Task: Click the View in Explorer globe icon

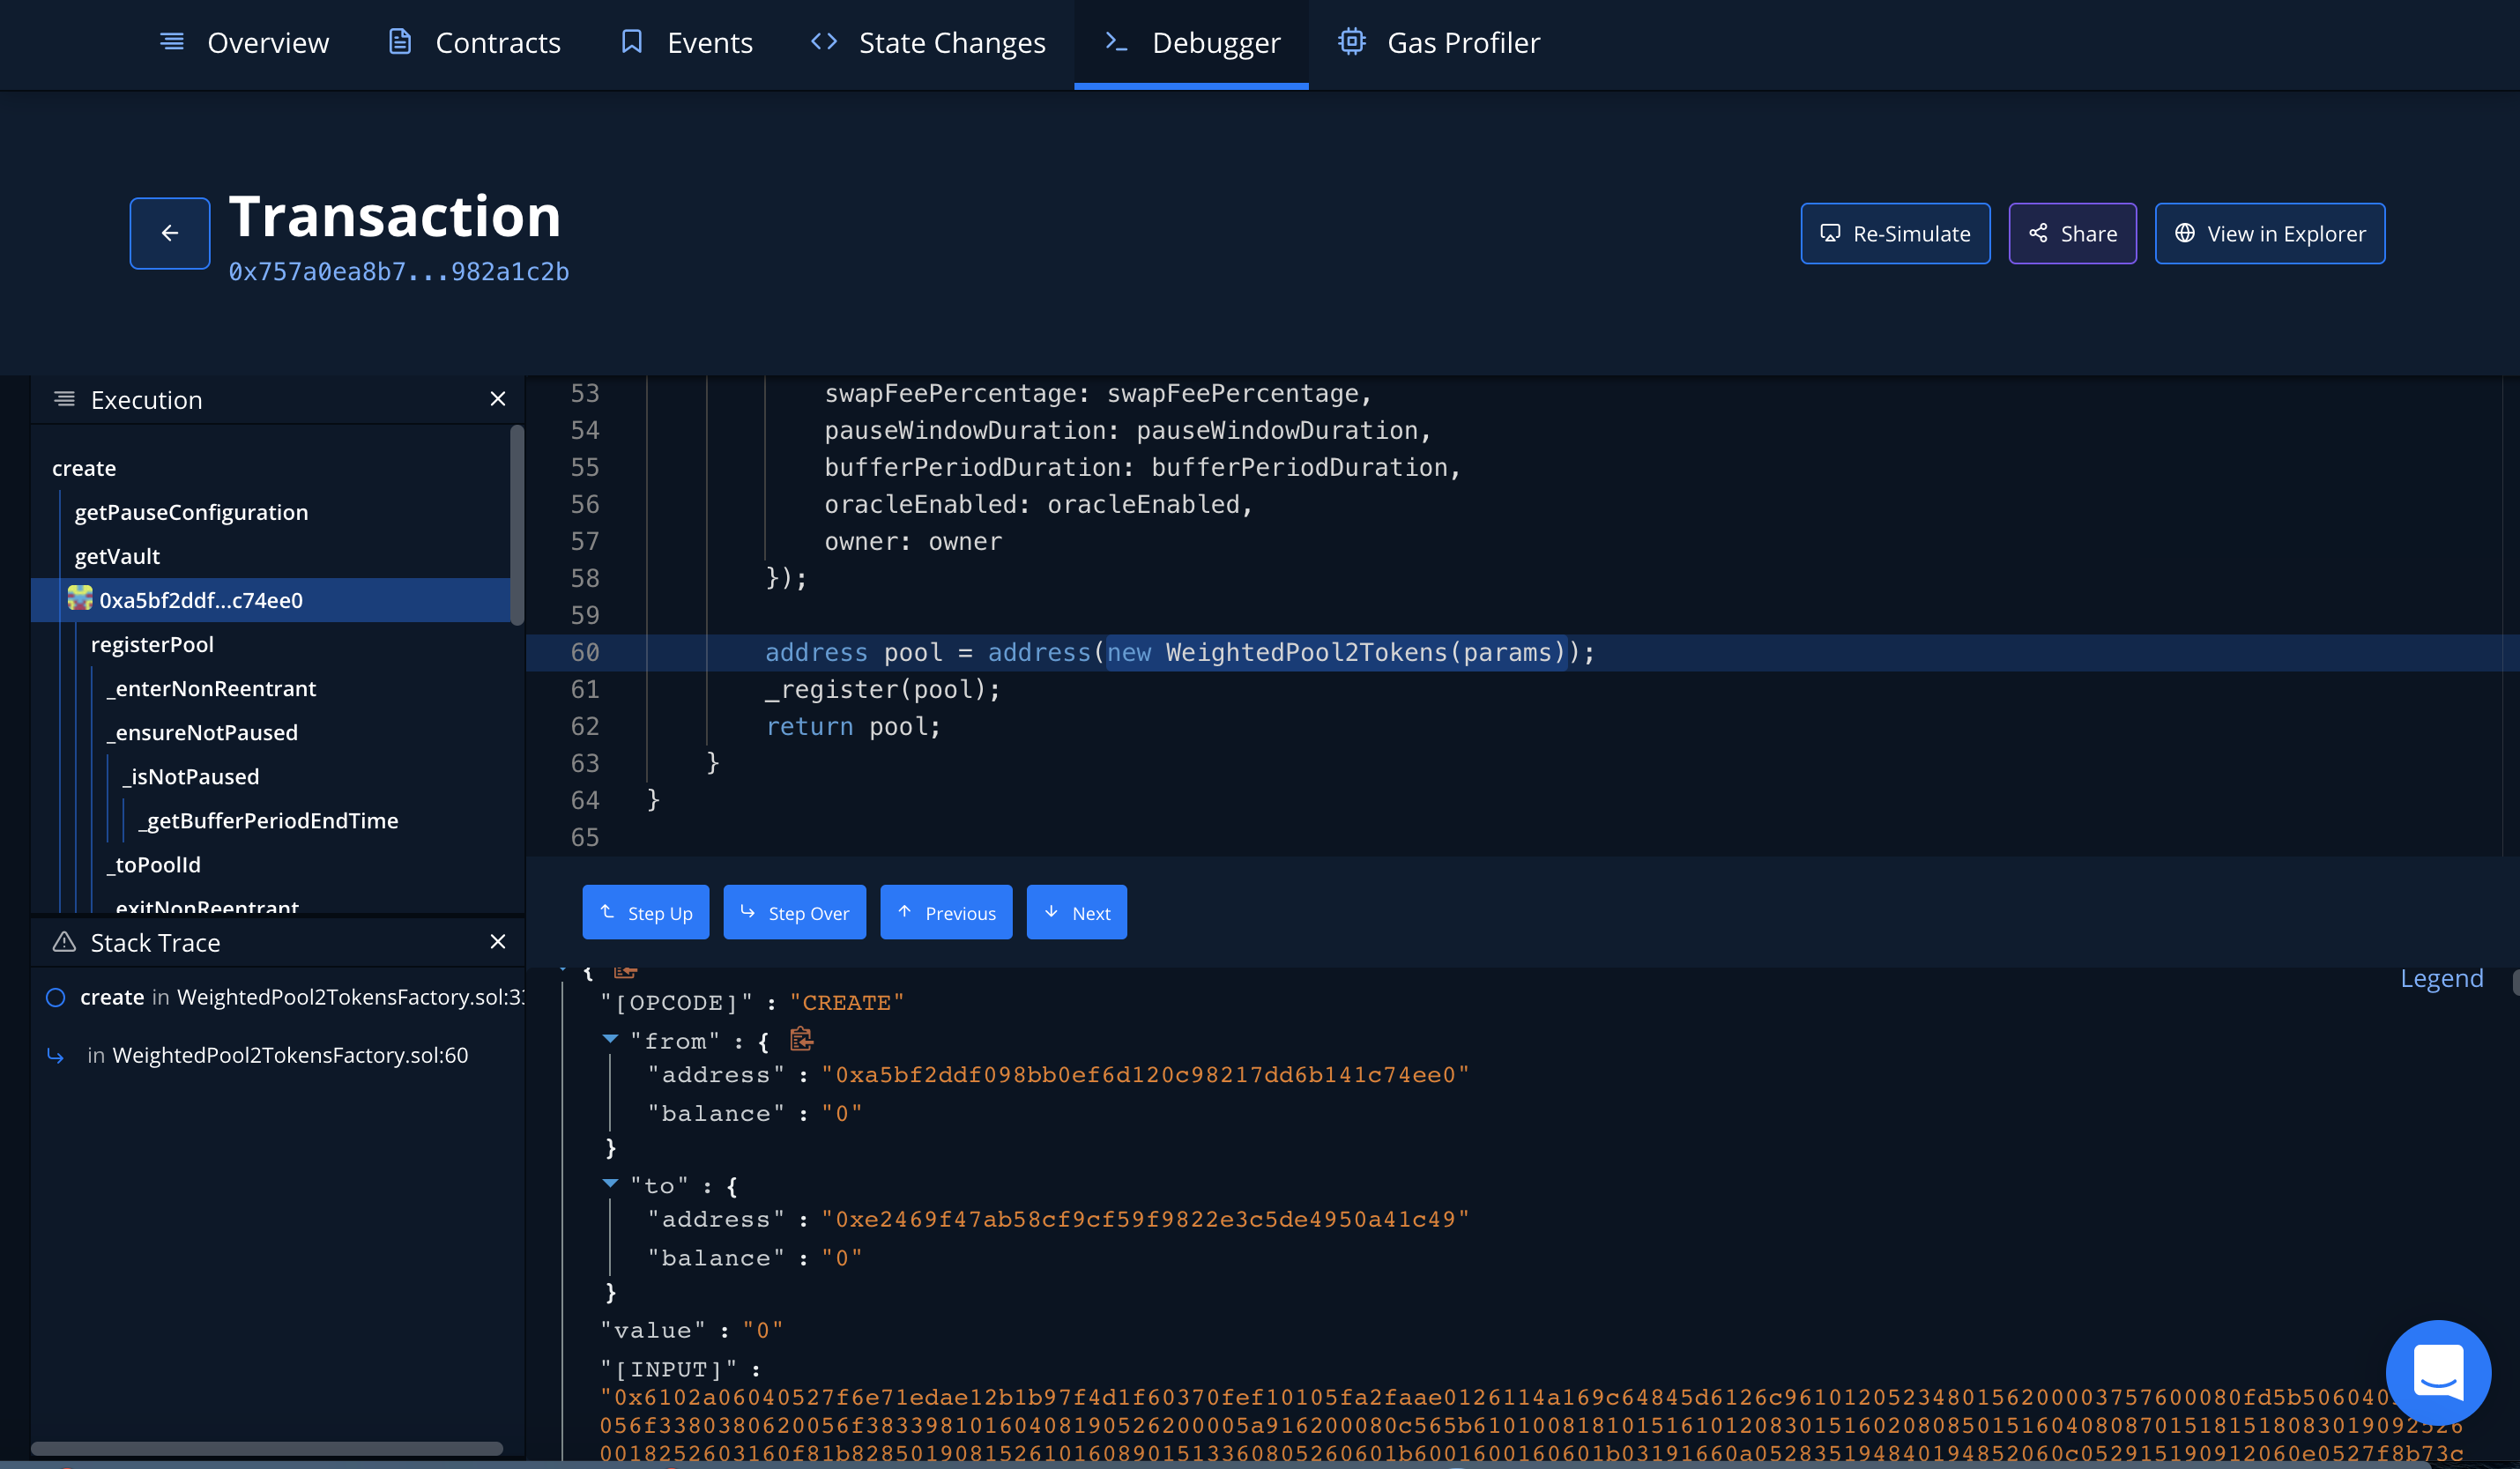Action: [2185, 233]
